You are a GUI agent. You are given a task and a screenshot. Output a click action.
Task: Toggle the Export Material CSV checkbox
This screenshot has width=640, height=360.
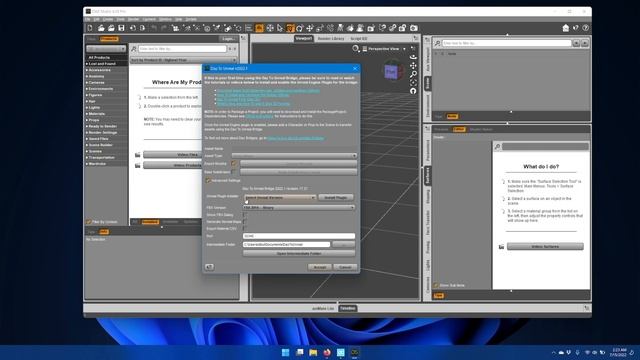[245, 229]
